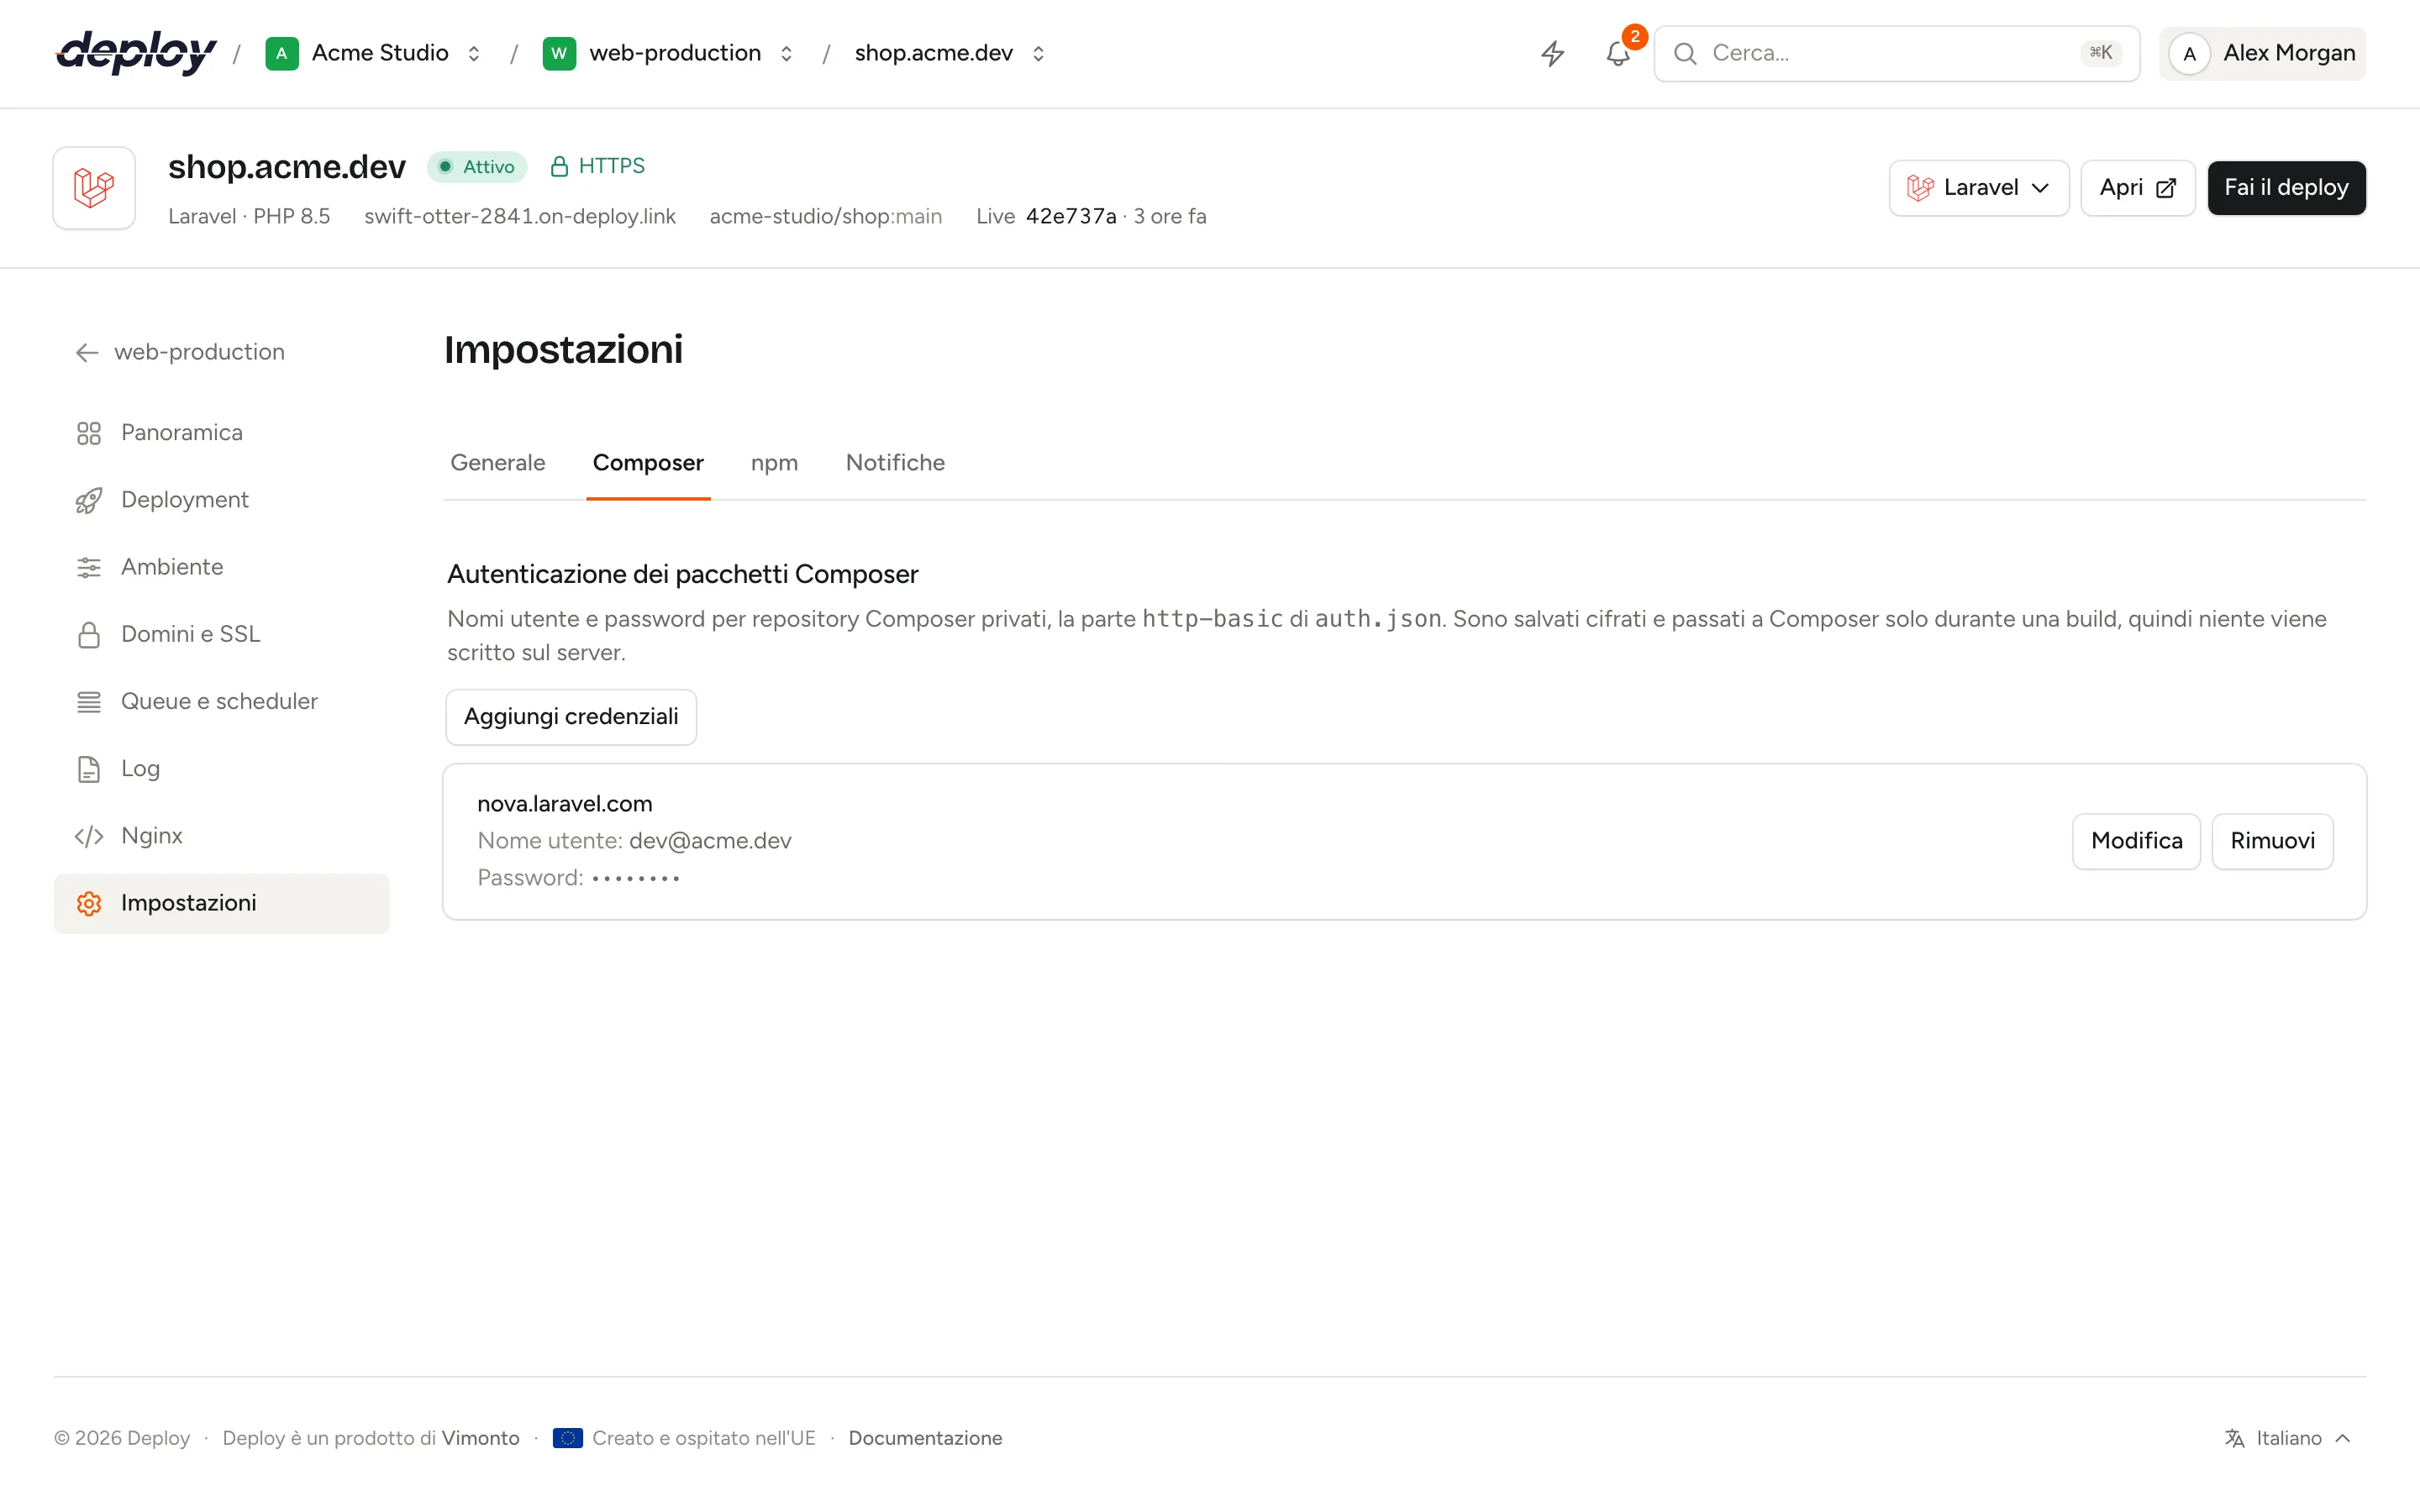Go back to web-production
The image size is (2420, 1512).
[180, 352]
